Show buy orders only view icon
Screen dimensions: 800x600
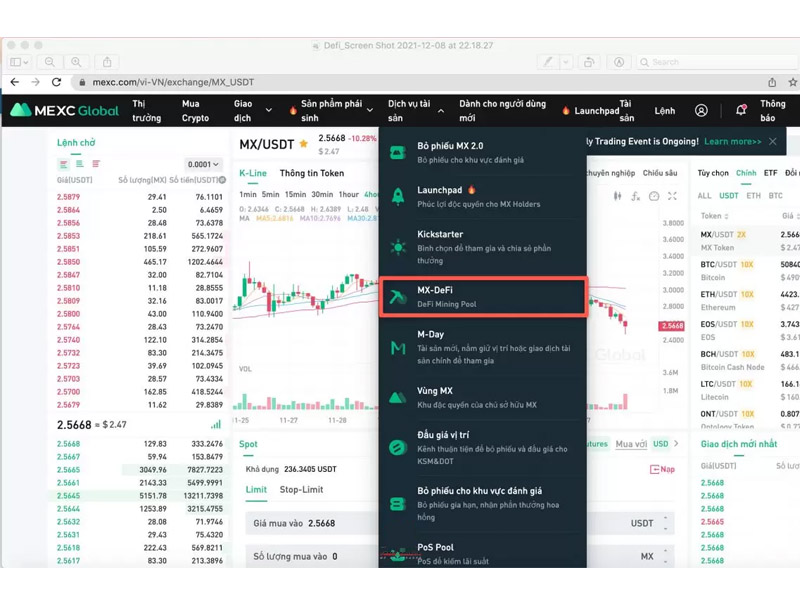(80, 164)
